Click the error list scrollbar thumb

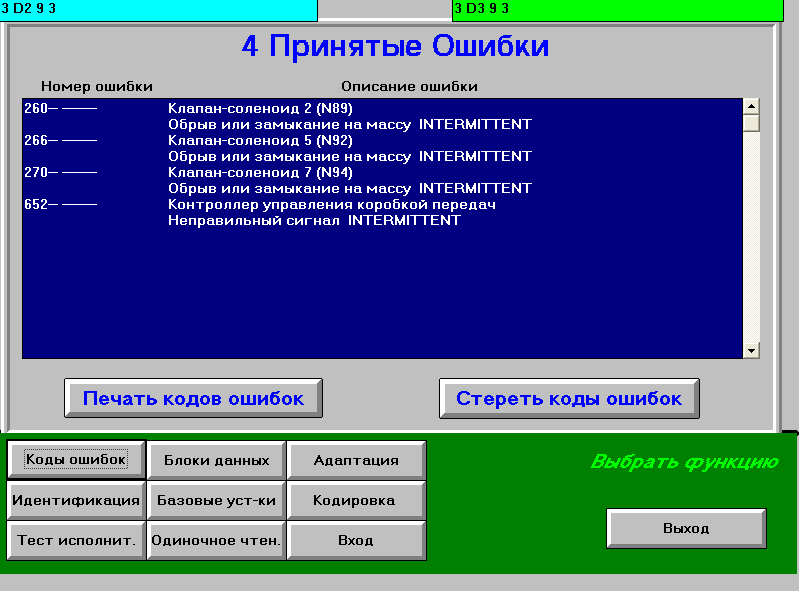click(x=751, y=123)
